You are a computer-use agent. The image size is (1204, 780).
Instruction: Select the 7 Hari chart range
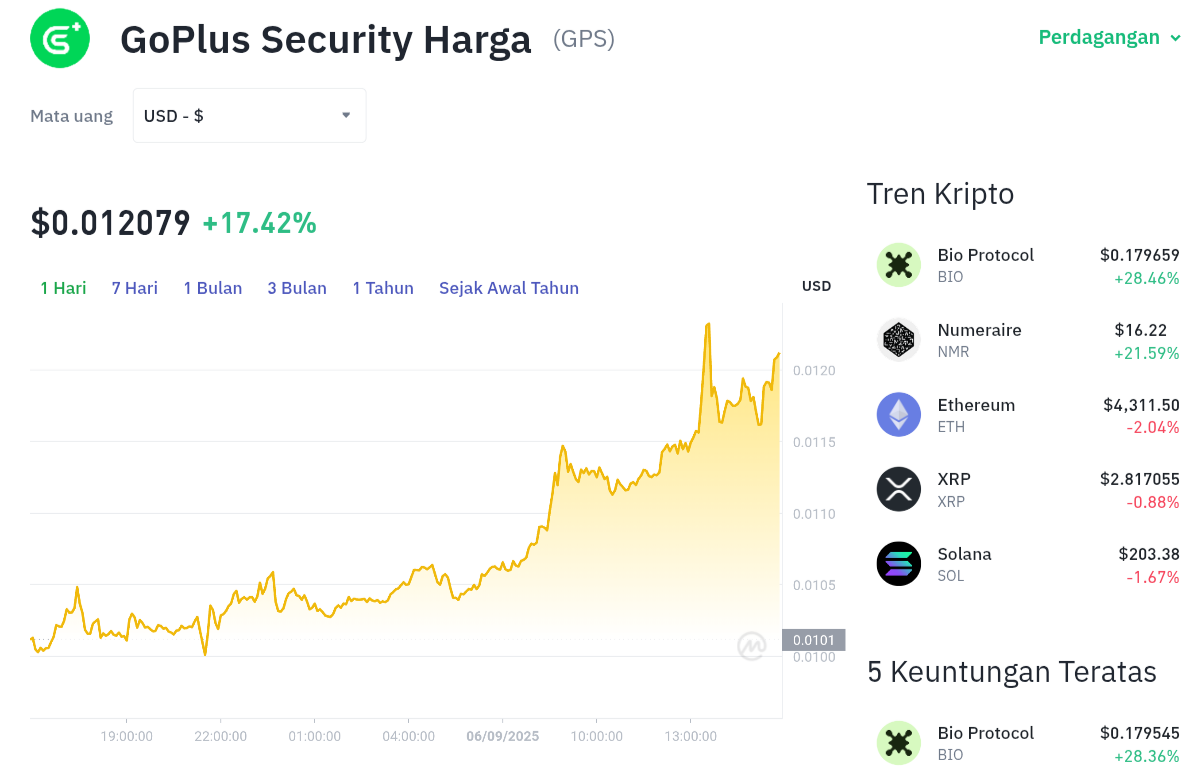click(135, 288)
